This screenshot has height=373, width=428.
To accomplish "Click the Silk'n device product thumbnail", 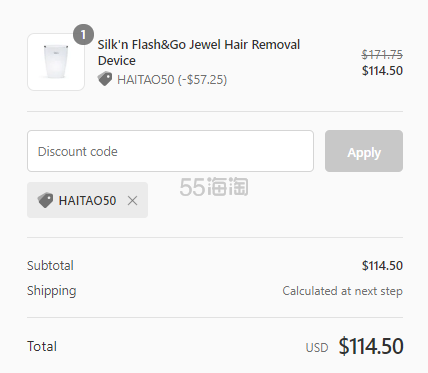I will [x=56, y=62].
